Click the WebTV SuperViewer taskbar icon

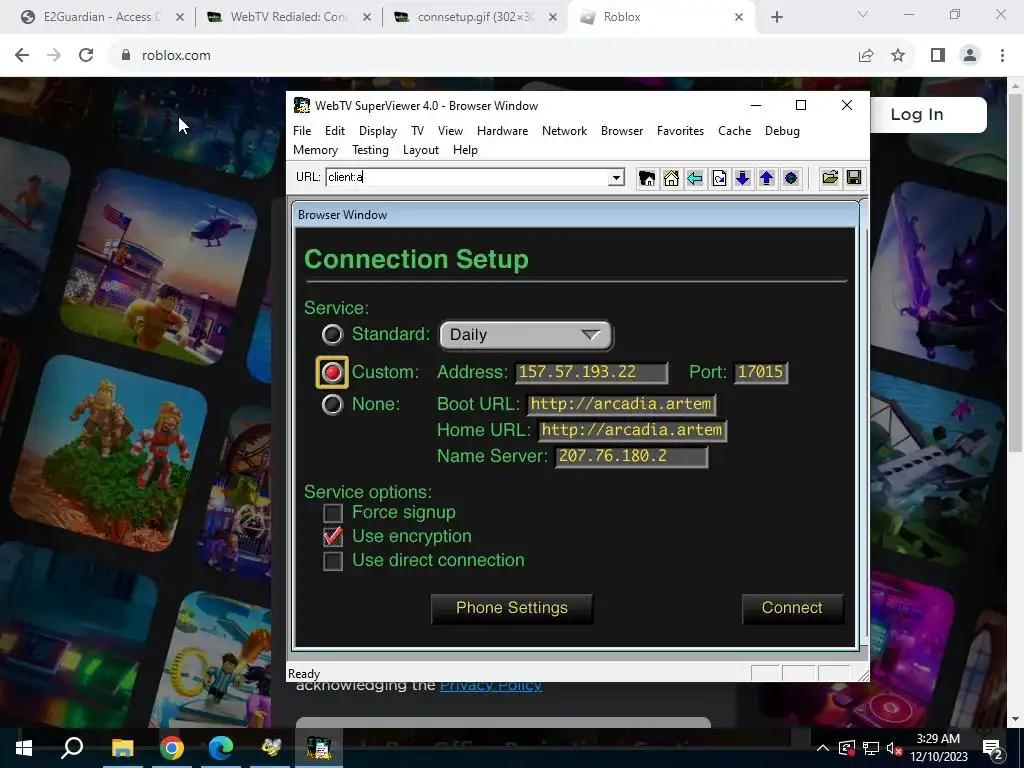[x=319, y=748]
